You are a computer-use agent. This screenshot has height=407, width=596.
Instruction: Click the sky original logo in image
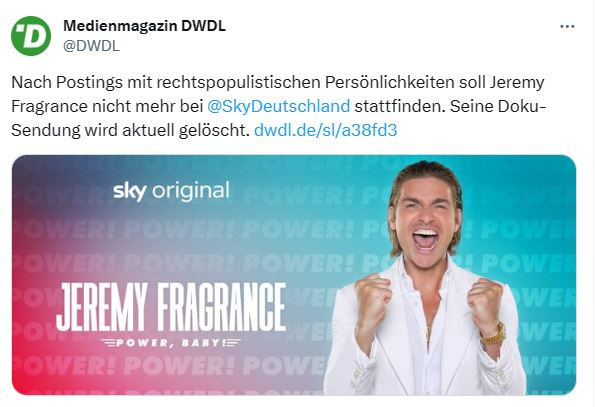(x=171, y=191)
